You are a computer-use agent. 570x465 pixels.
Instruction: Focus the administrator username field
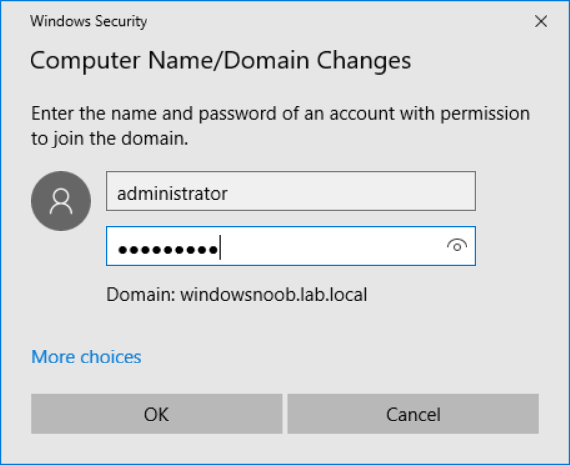291,191
